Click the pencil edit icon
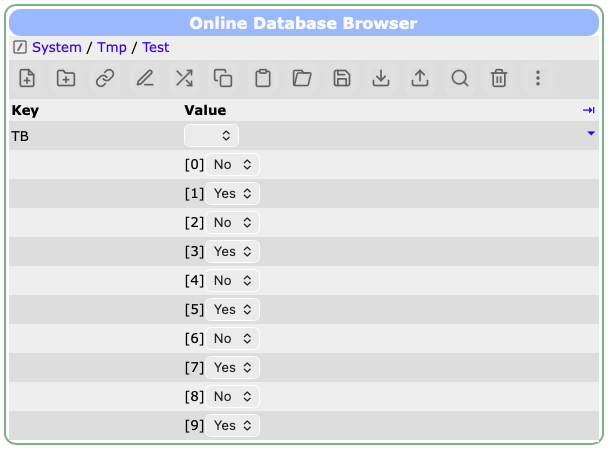Viewport: 608px width, 449px height. point(145,78)
